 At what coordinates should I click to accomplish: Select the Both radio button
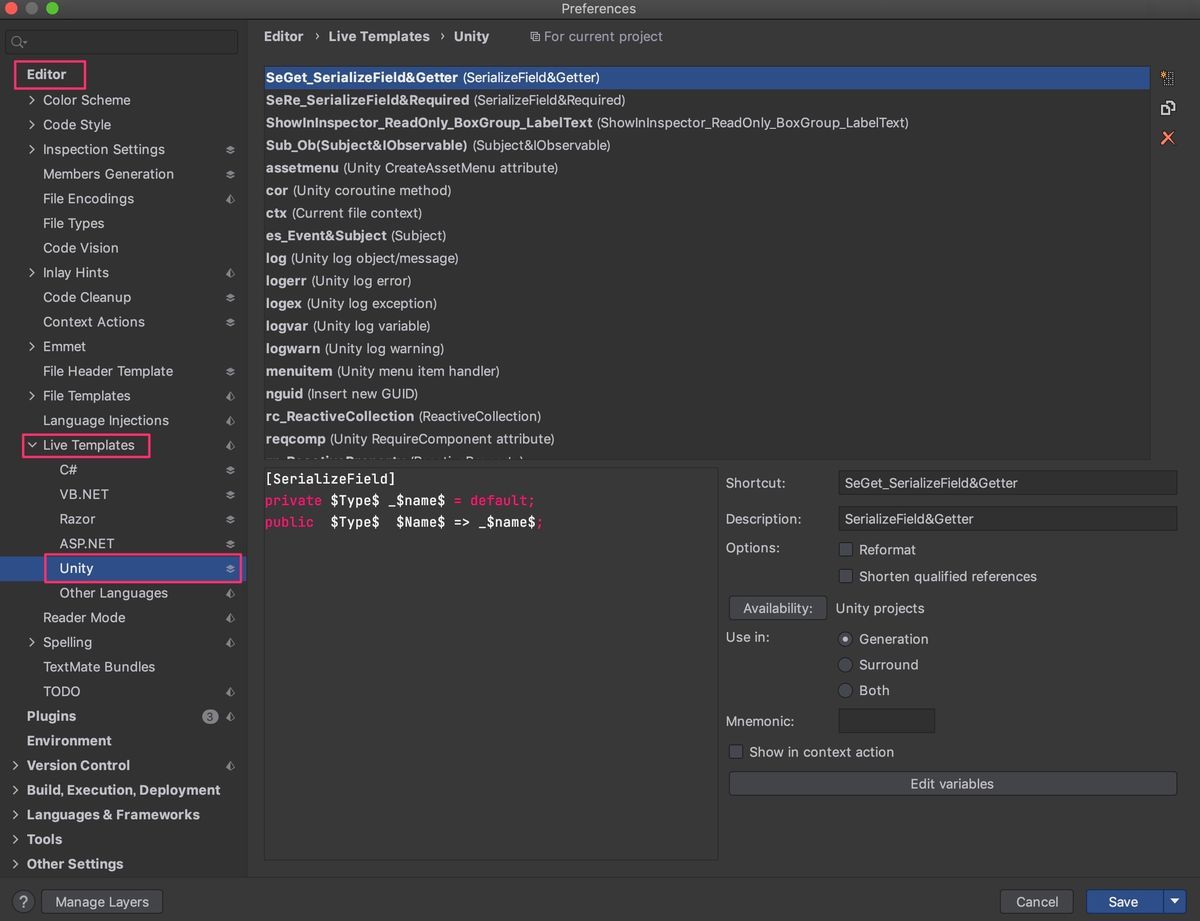[x=846, y=691]
